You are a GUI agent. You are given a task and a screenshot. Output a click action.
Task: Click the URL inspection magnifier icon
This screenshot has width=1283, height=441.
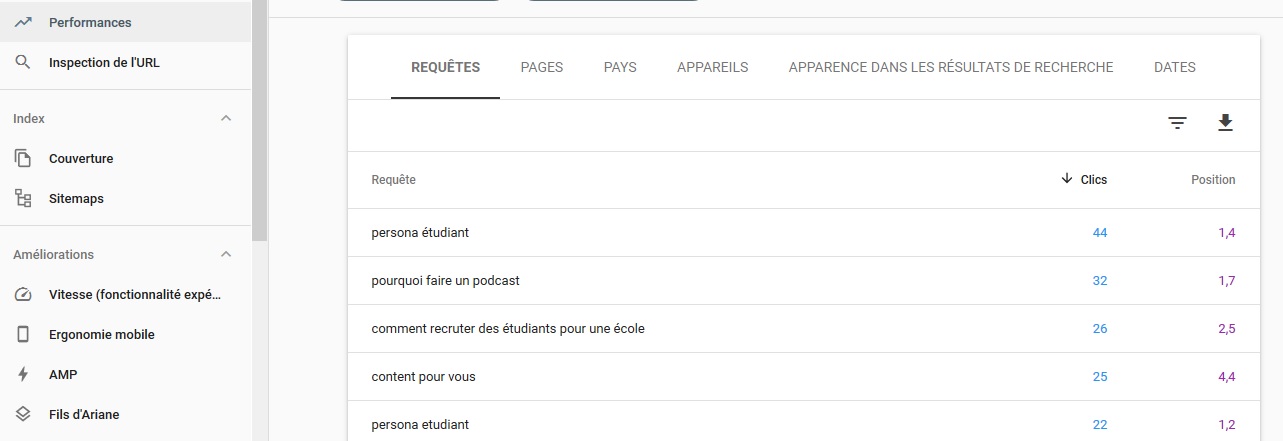23,62
